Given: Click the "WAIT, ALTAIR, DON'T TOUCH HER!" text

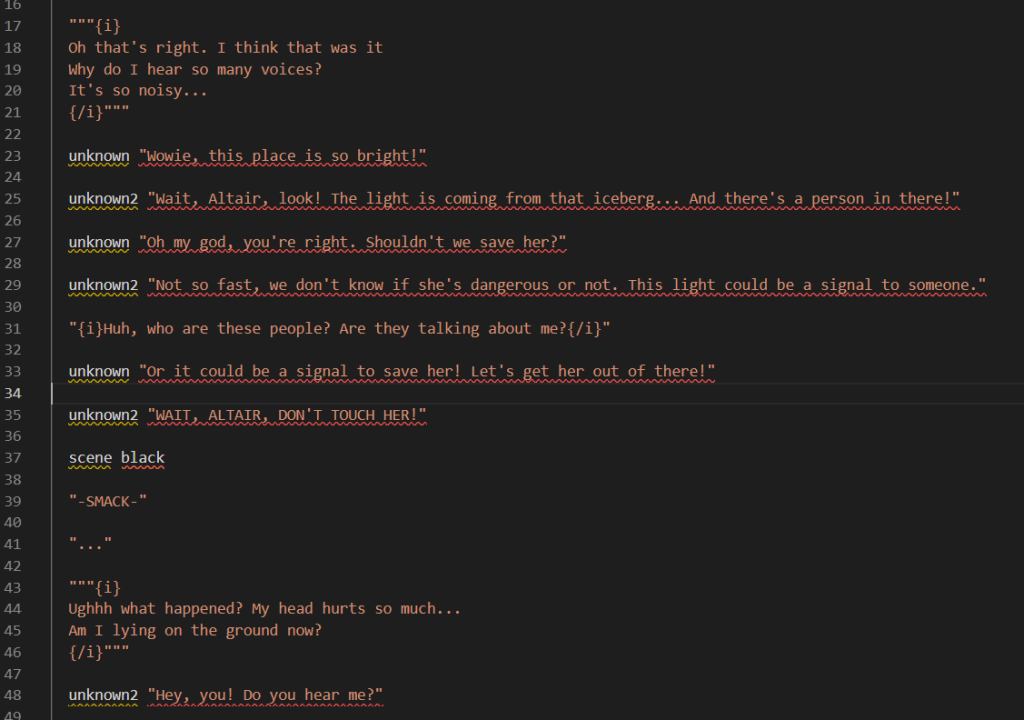Looking at the screenshot, I should pyautogui.click(x=287, y=415).
